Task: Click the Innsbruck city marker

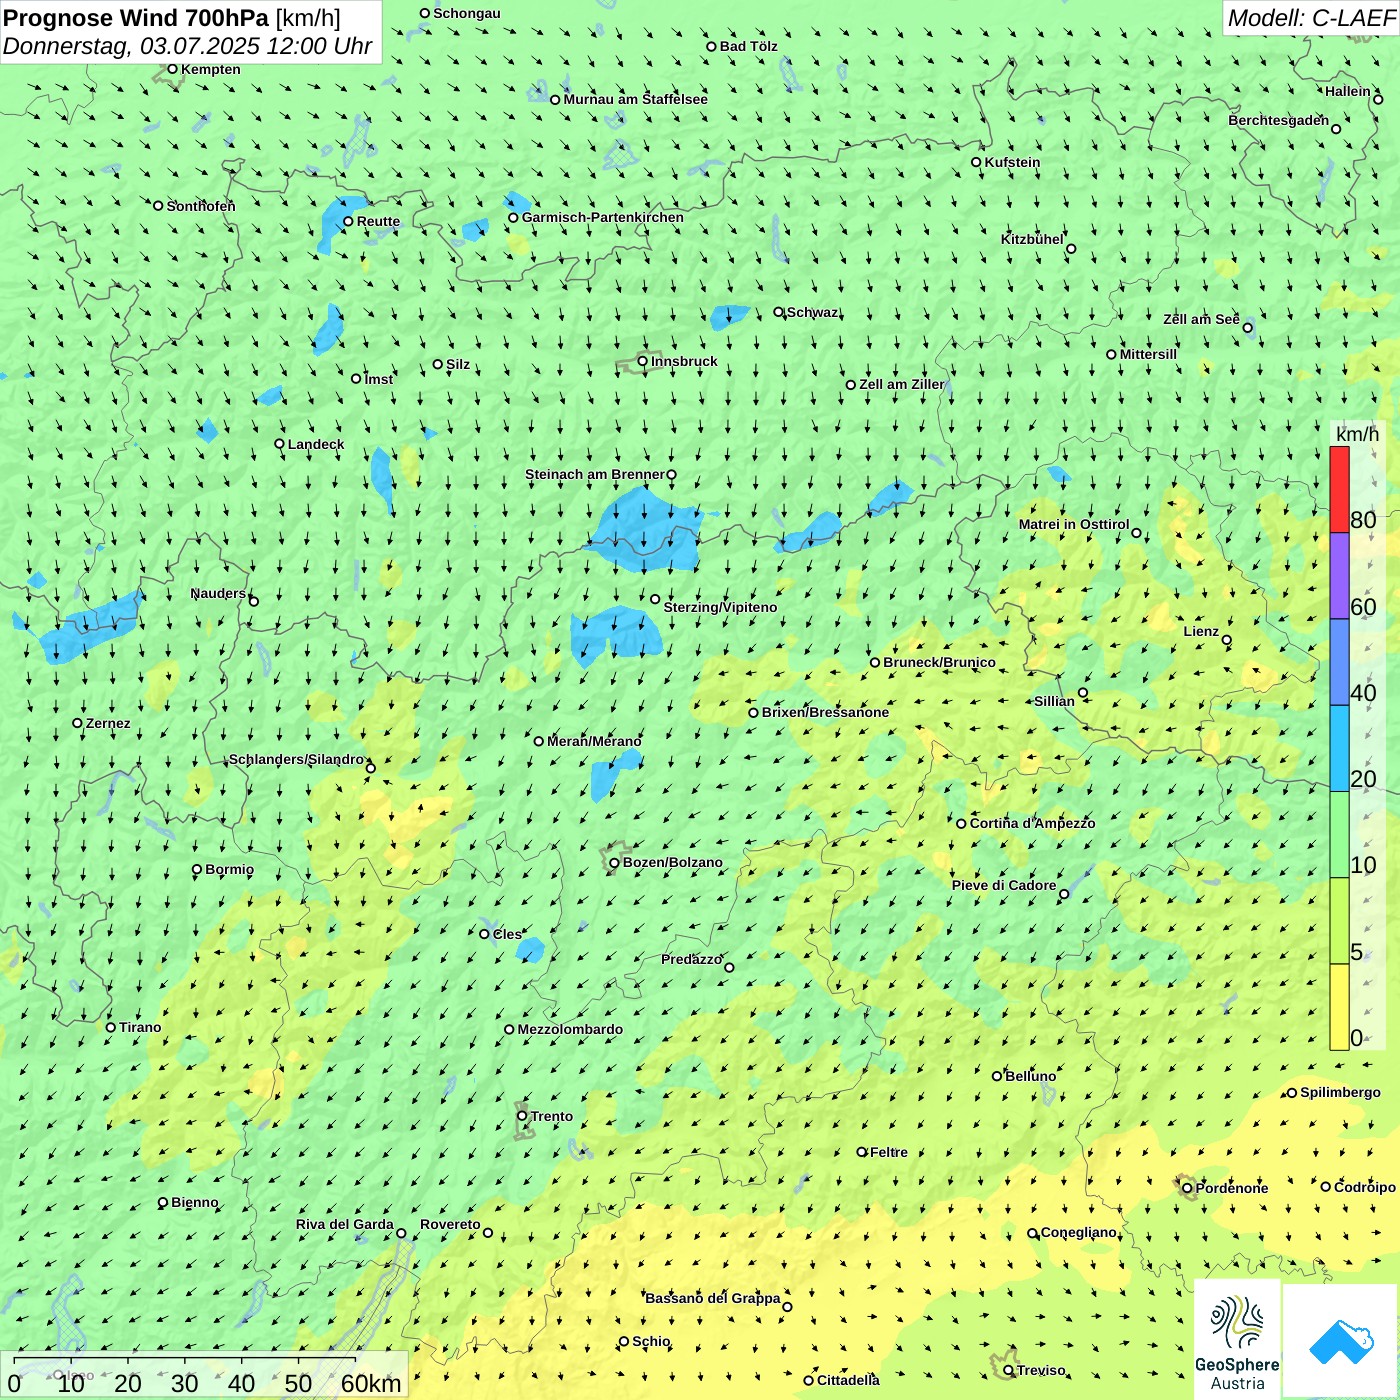Action: tap(643, 361)
